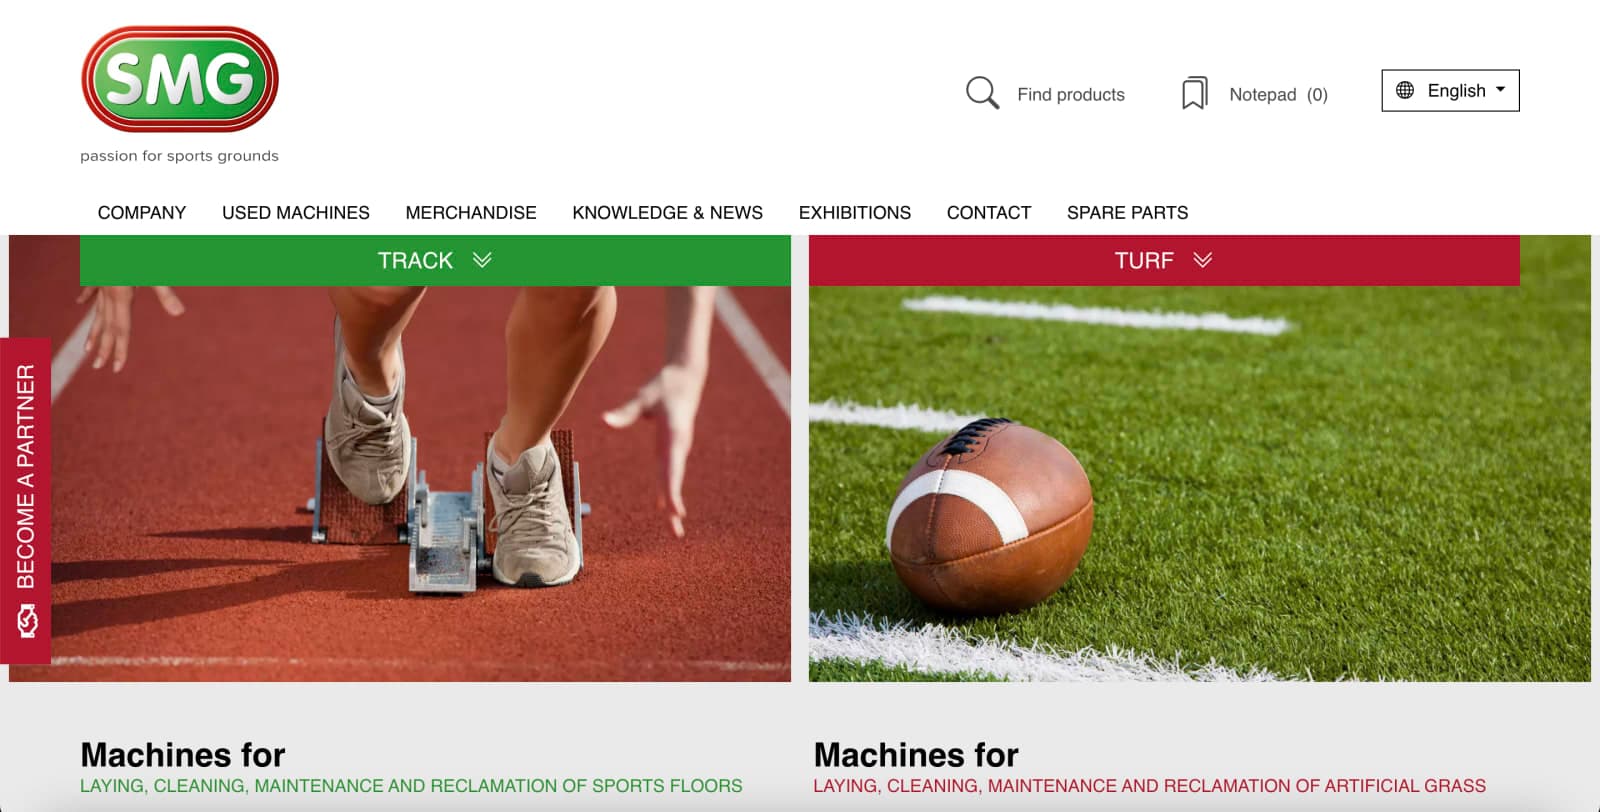Open the MERCHANDISE menu item
The image size is (1600, 812).
471,212
